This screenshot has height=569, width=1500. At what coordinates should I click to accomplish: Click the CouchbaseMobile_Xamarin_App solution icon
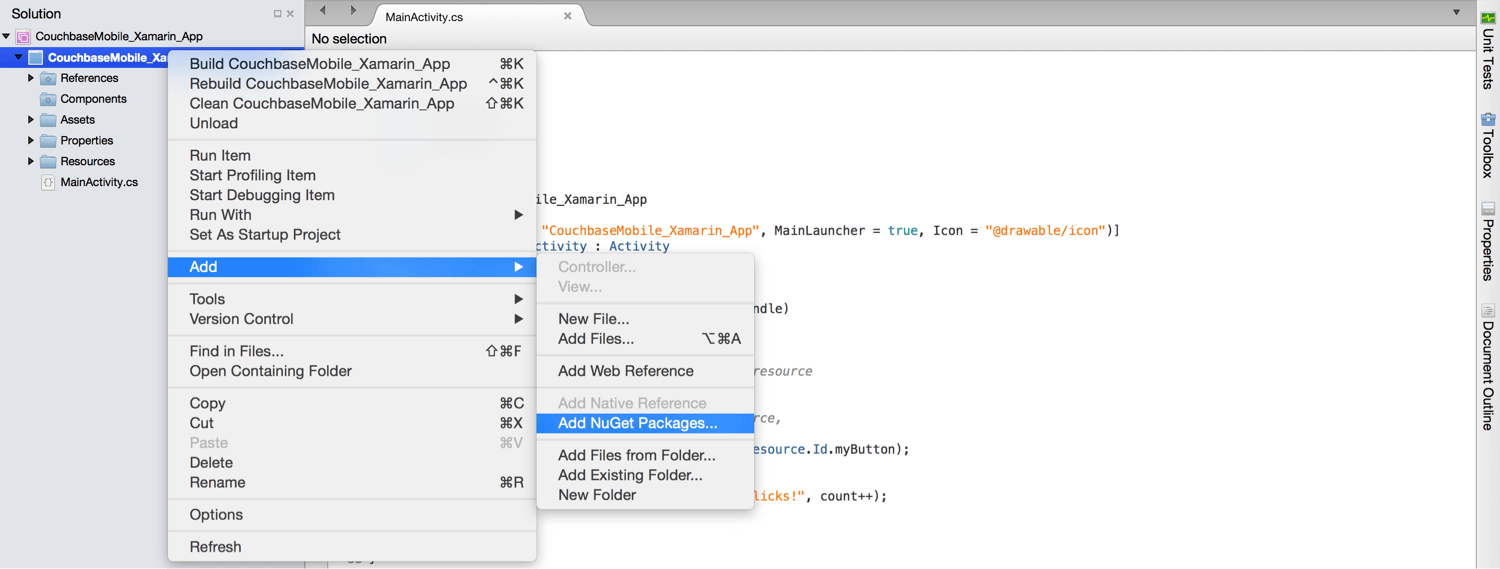23,36
